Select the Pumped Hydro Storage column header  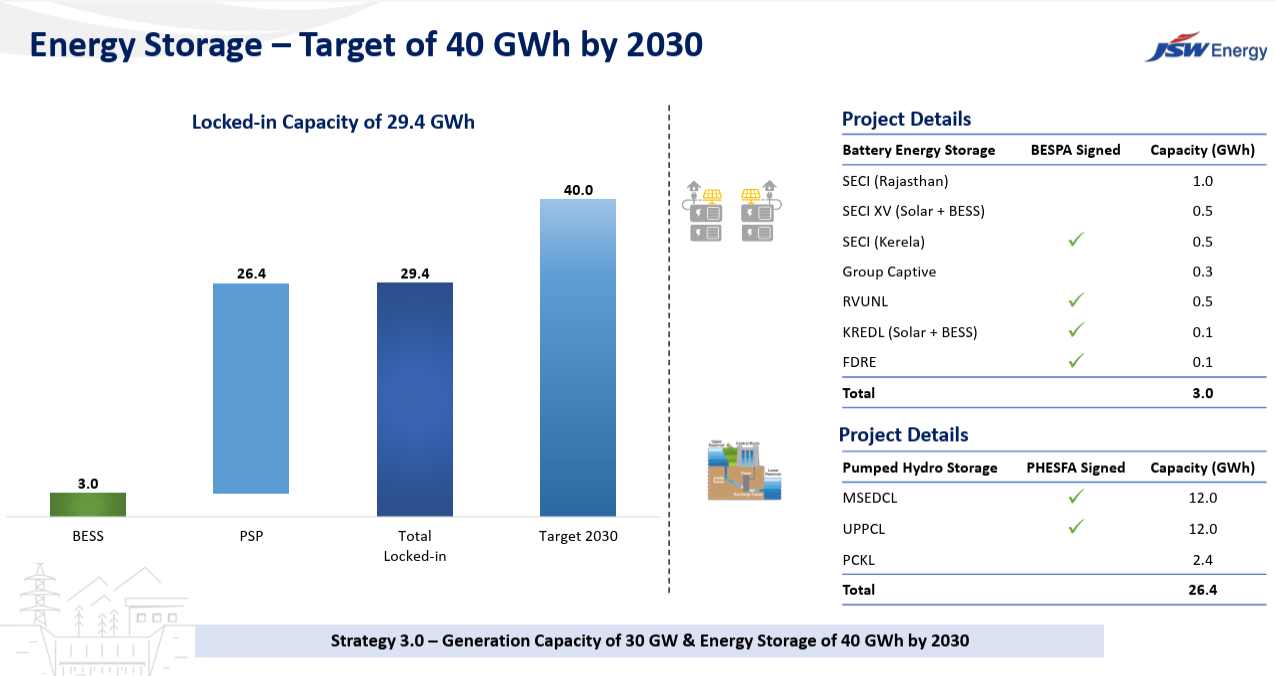pyautogui.click(x=920, y=467)
